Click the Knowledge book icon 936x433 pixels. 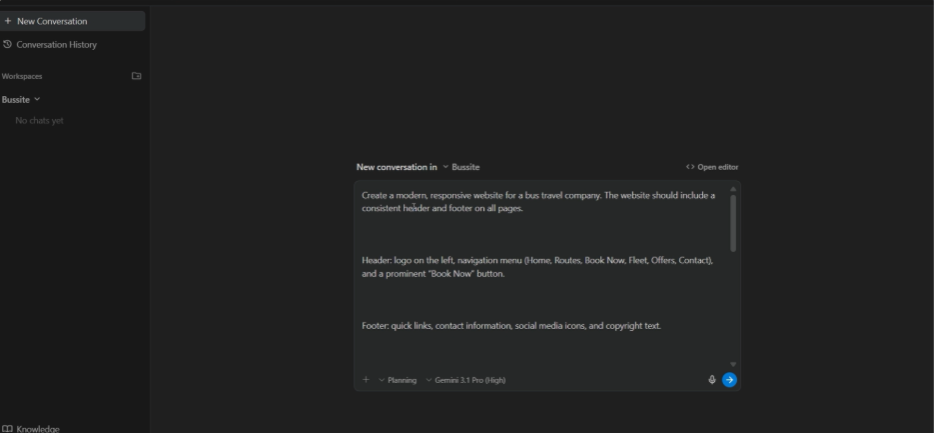7,428
